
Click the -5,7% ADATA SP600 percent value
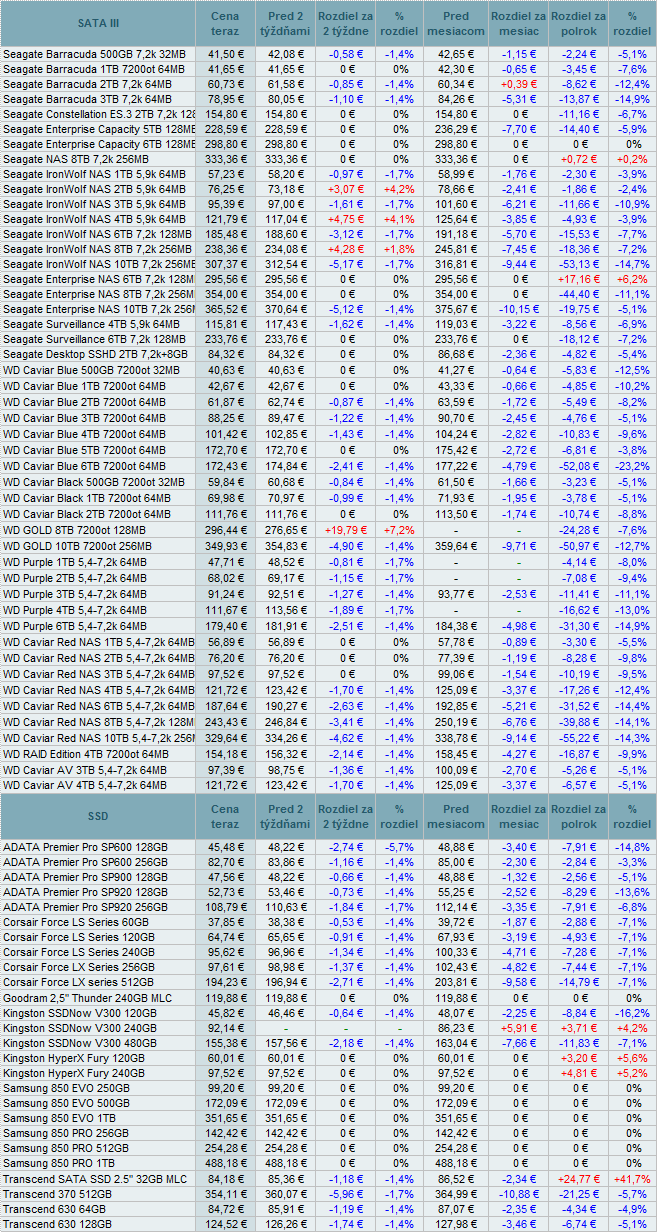(x=399, y=847)
